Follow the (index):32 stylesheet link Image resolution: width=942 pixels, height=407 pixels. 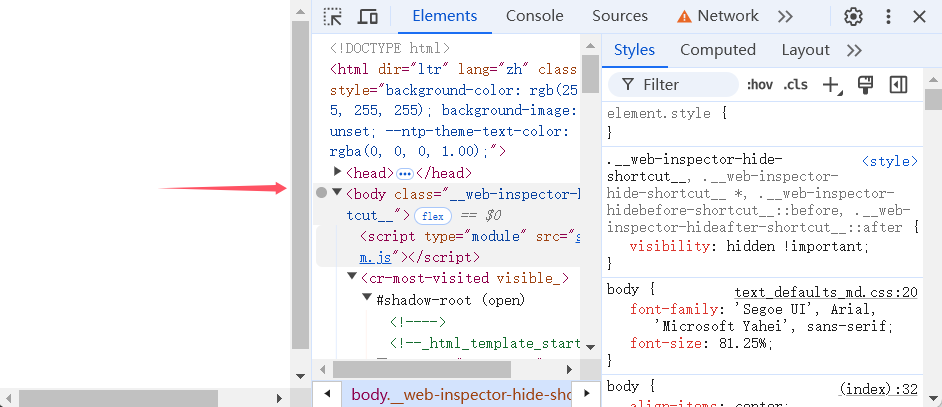pyautogui.click(x=878, y=388)
